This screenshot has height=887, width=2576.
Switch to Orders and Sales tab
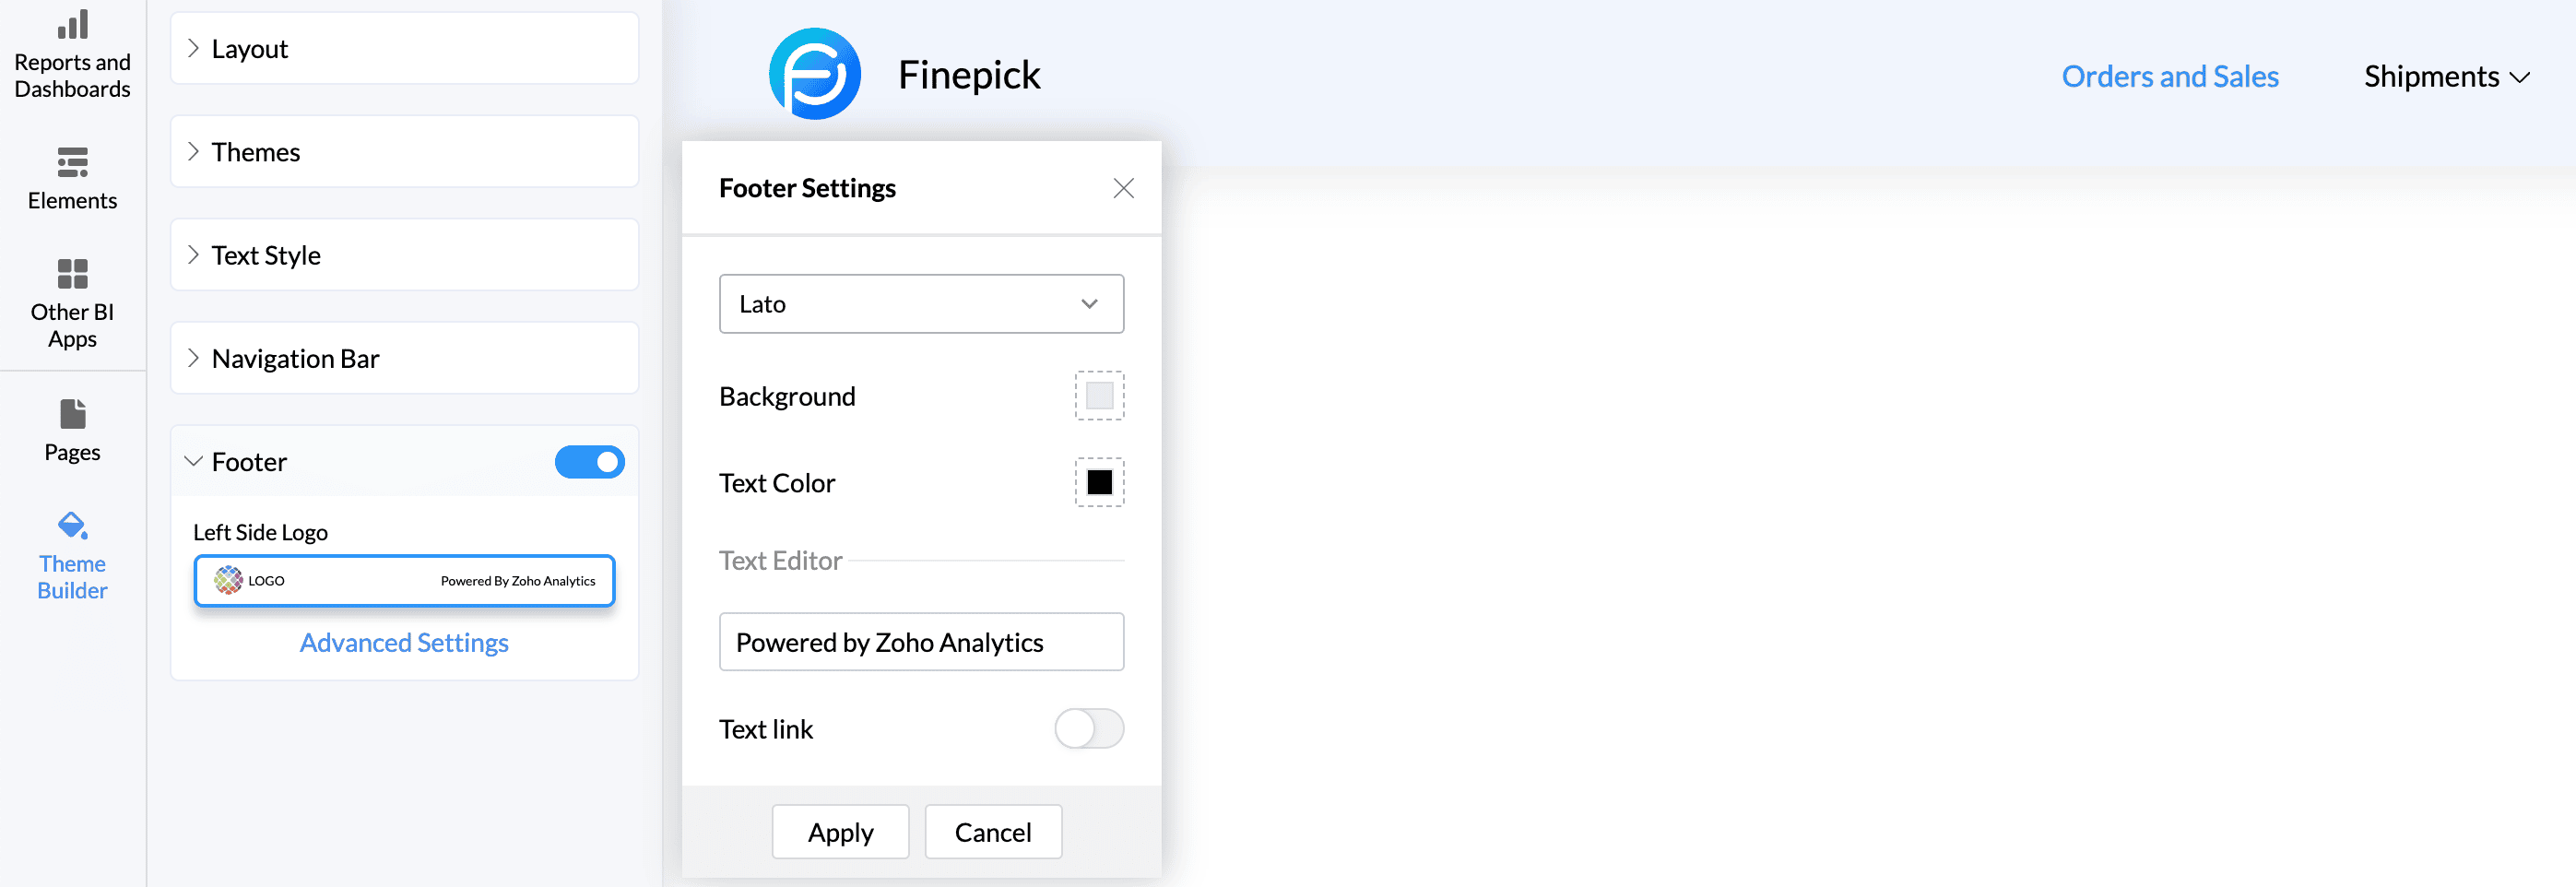point(2170,77)
